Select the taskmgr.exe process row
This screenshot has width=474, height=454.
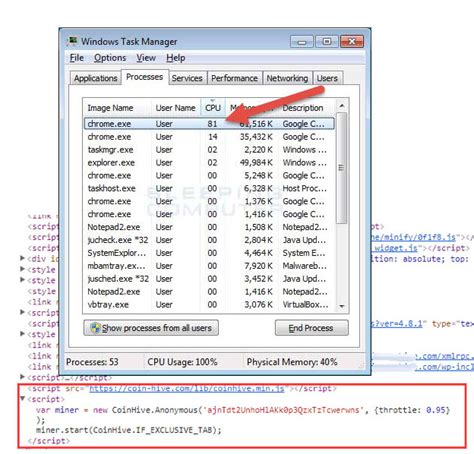pos(209,150)
